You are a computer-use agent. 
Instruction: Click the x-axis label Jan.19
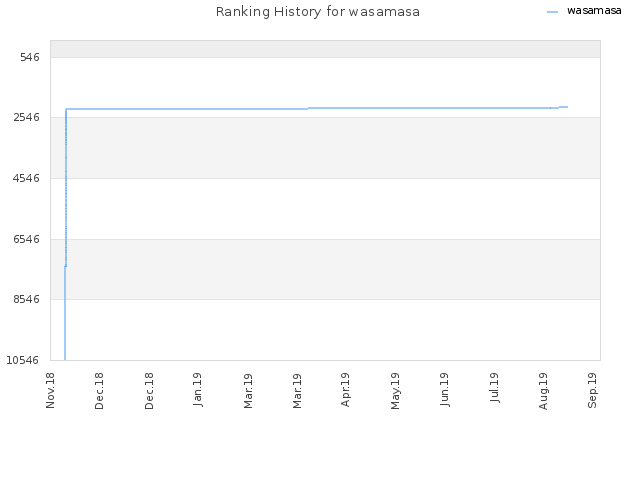198,390
